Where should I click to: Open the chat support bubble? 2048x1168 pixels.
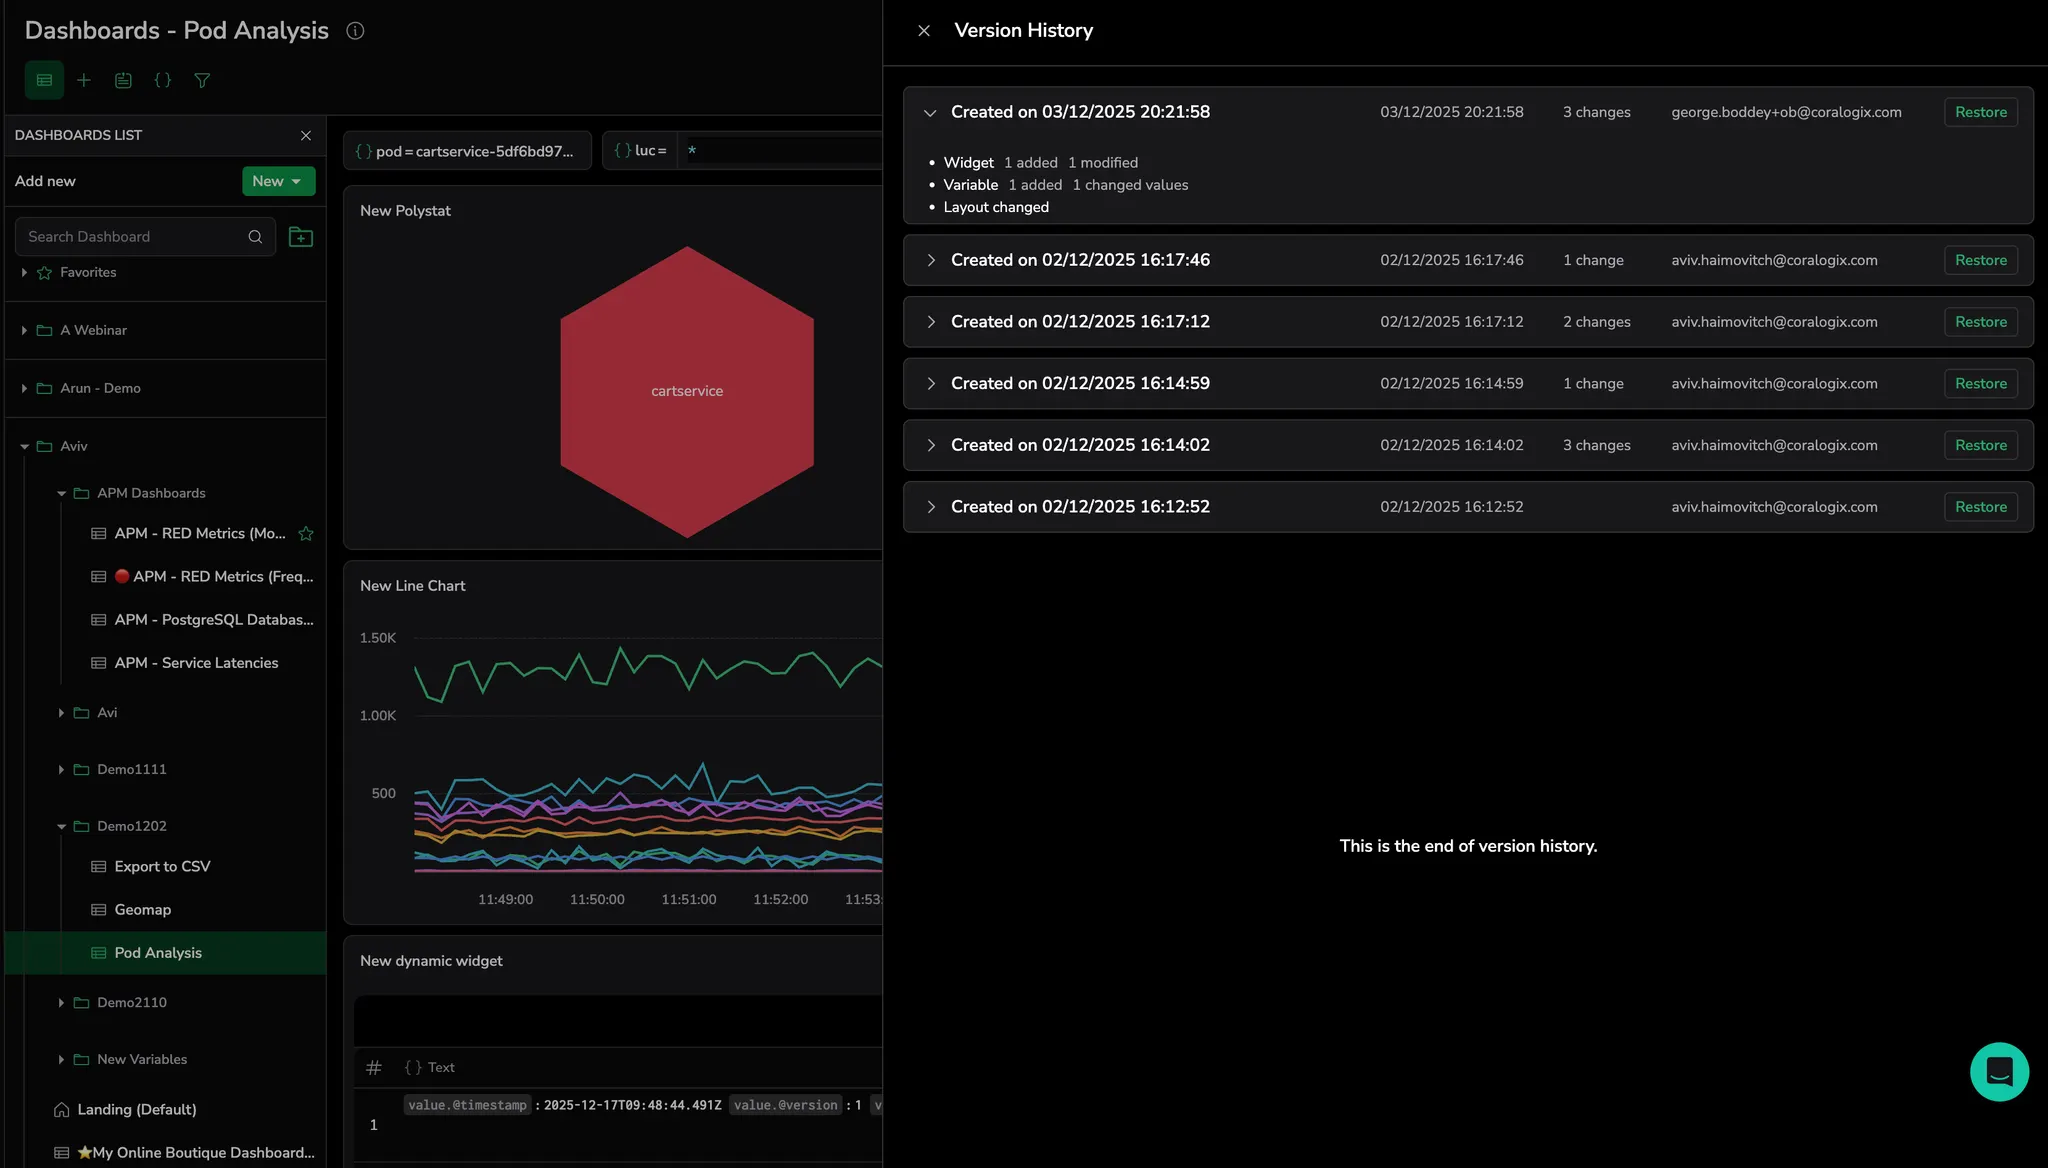pyautogui.click(x=1999, y=1072)
